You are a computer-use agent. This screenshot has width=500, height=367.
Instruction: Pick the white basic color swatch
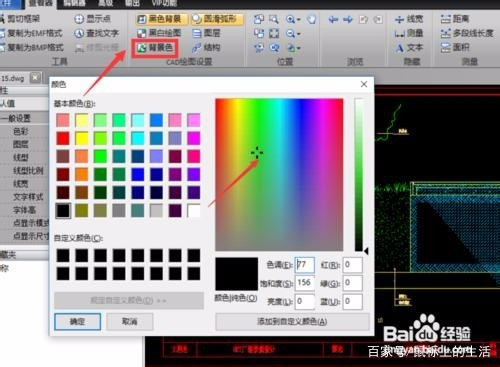coord(194,210)
